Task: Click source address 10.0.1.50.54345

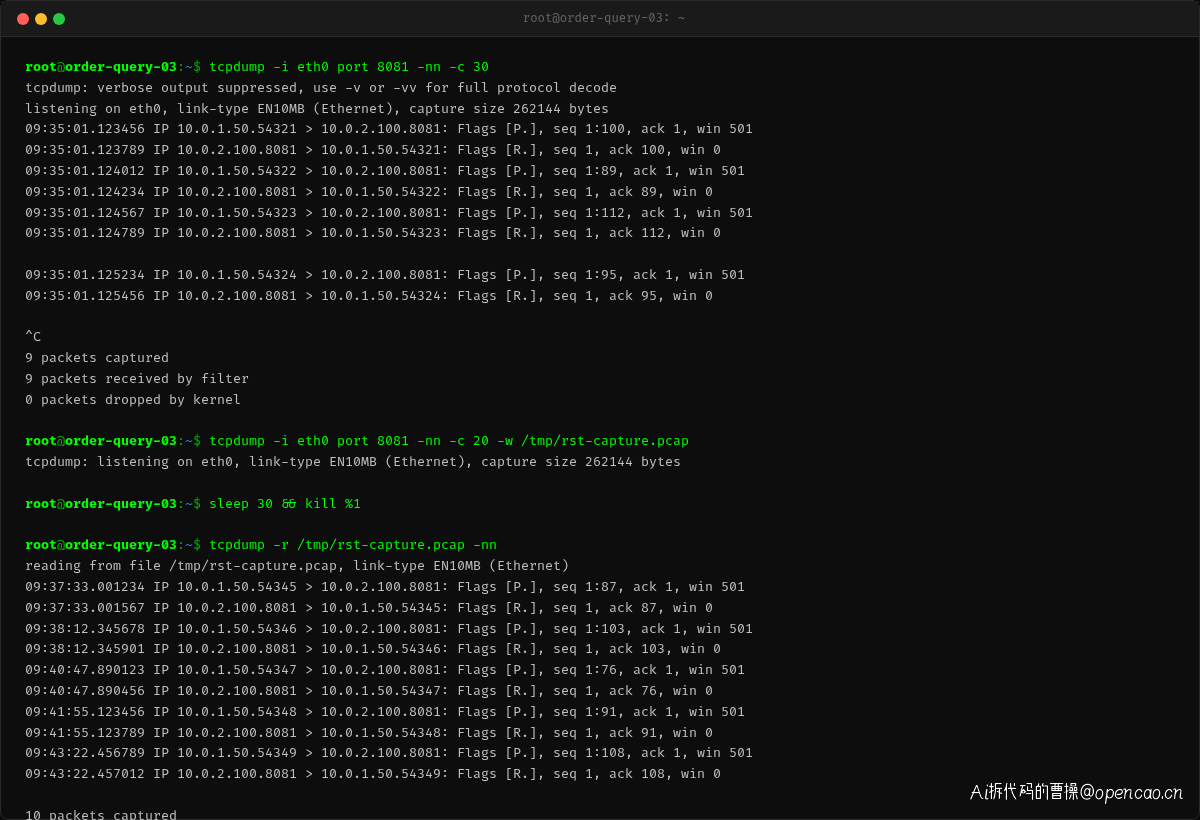Action: [x=237, y=587]
